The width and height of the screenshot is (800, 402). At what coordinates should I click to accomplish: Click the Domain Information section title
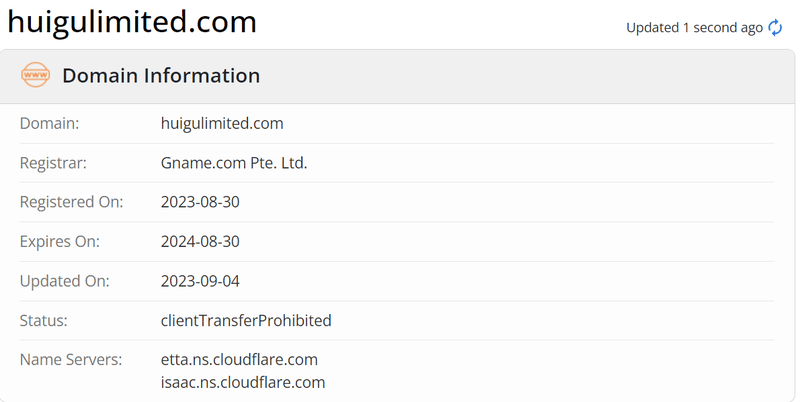[161, 76]
